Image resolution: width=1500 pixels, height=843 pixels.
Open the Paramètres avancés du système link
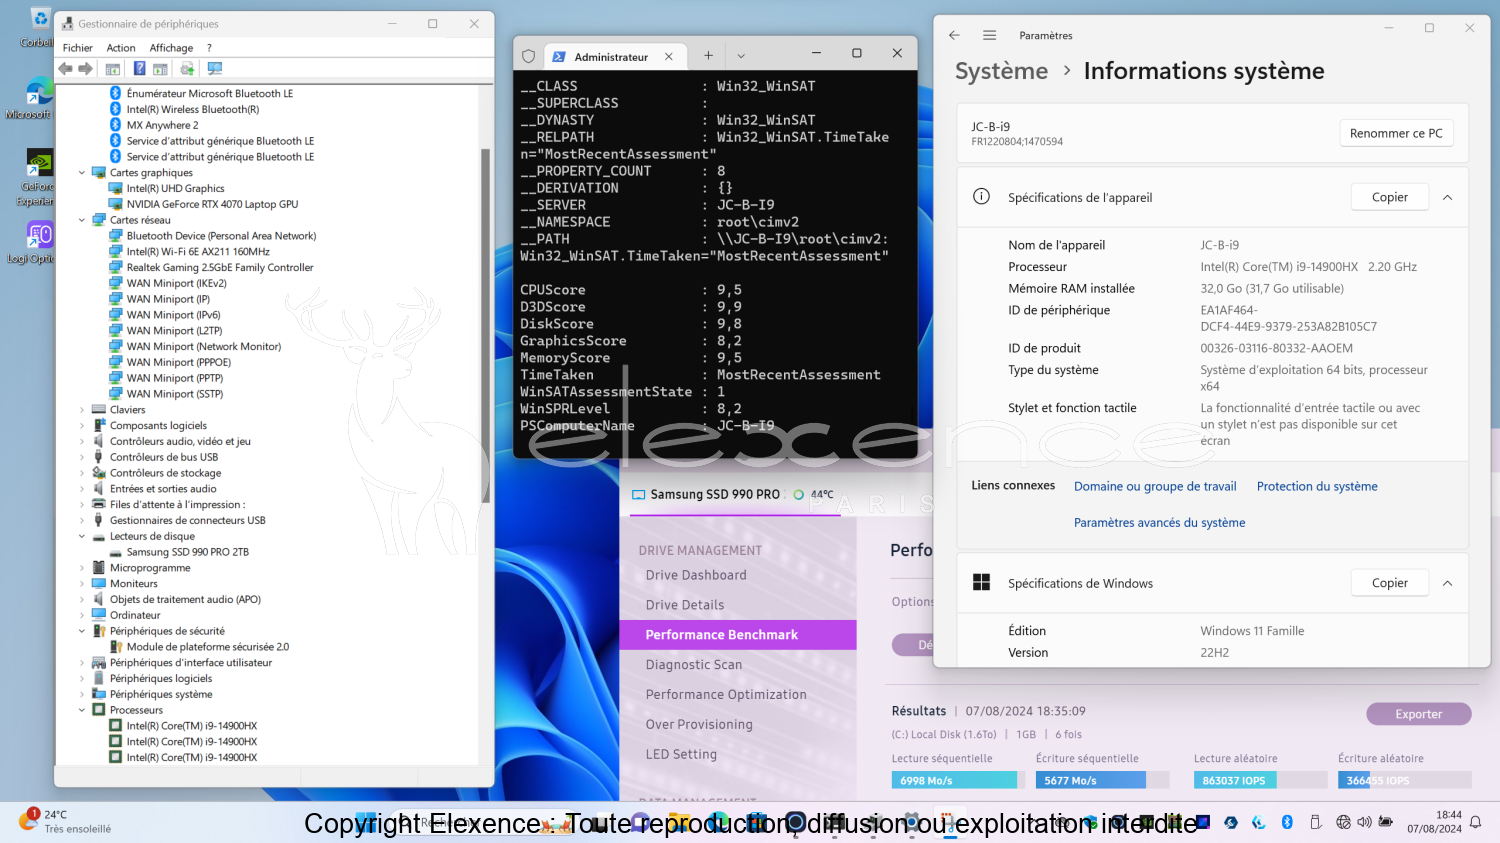[x=1159, y=522]
